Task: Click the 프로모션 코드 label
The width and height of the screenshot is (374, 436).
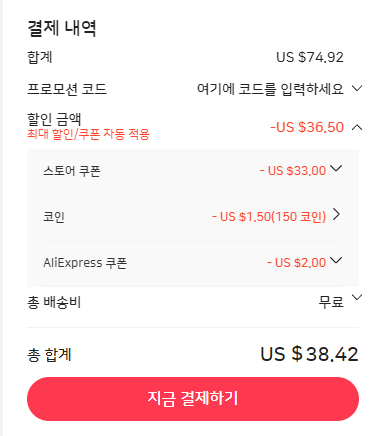Action: click(67, 89)
